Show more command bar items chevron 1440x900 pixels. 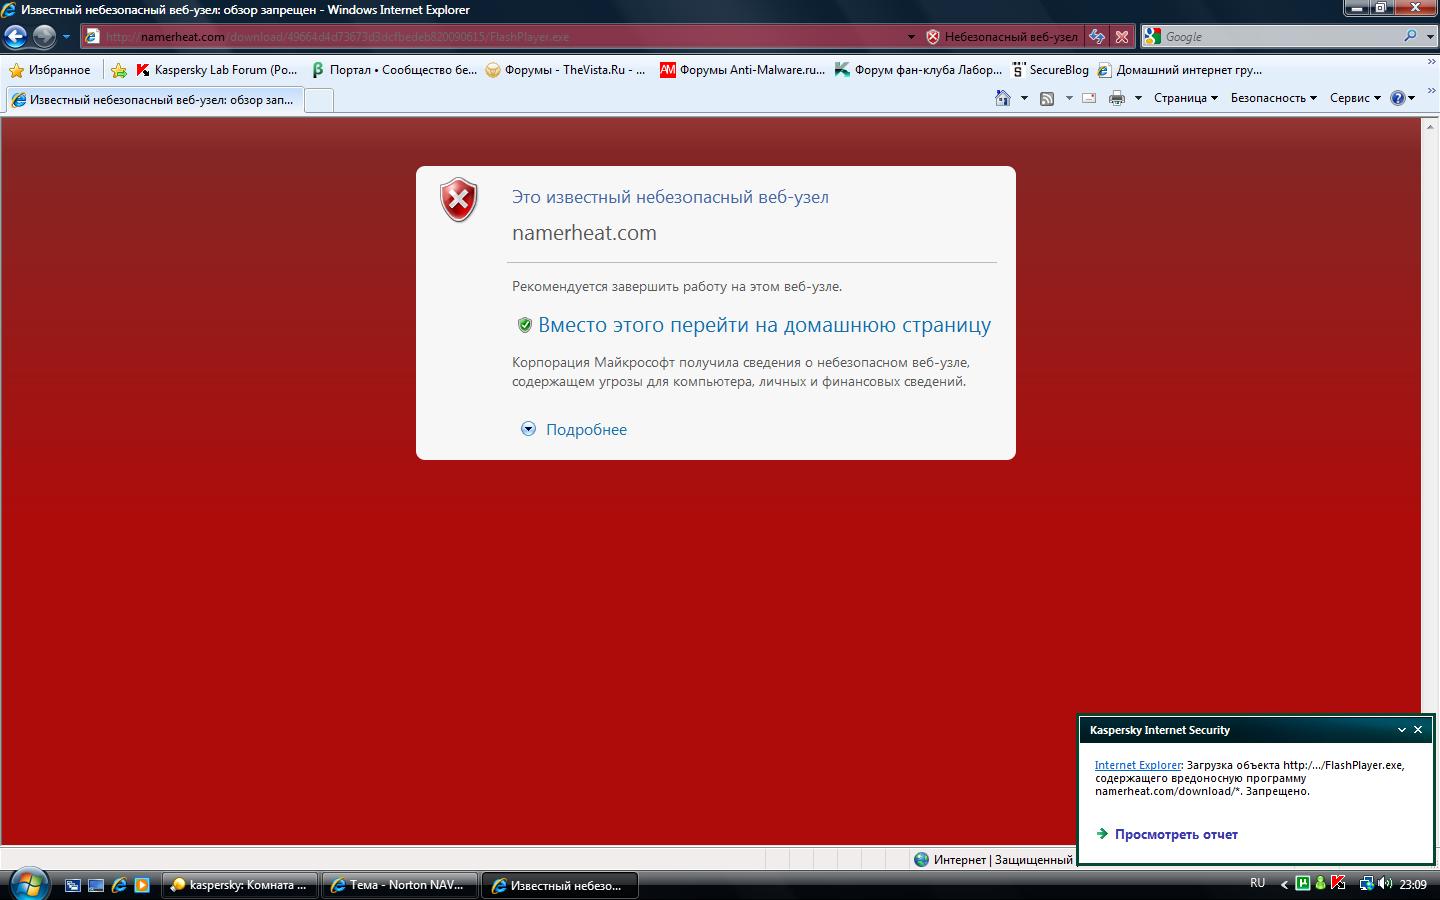tap(1431, 90)
